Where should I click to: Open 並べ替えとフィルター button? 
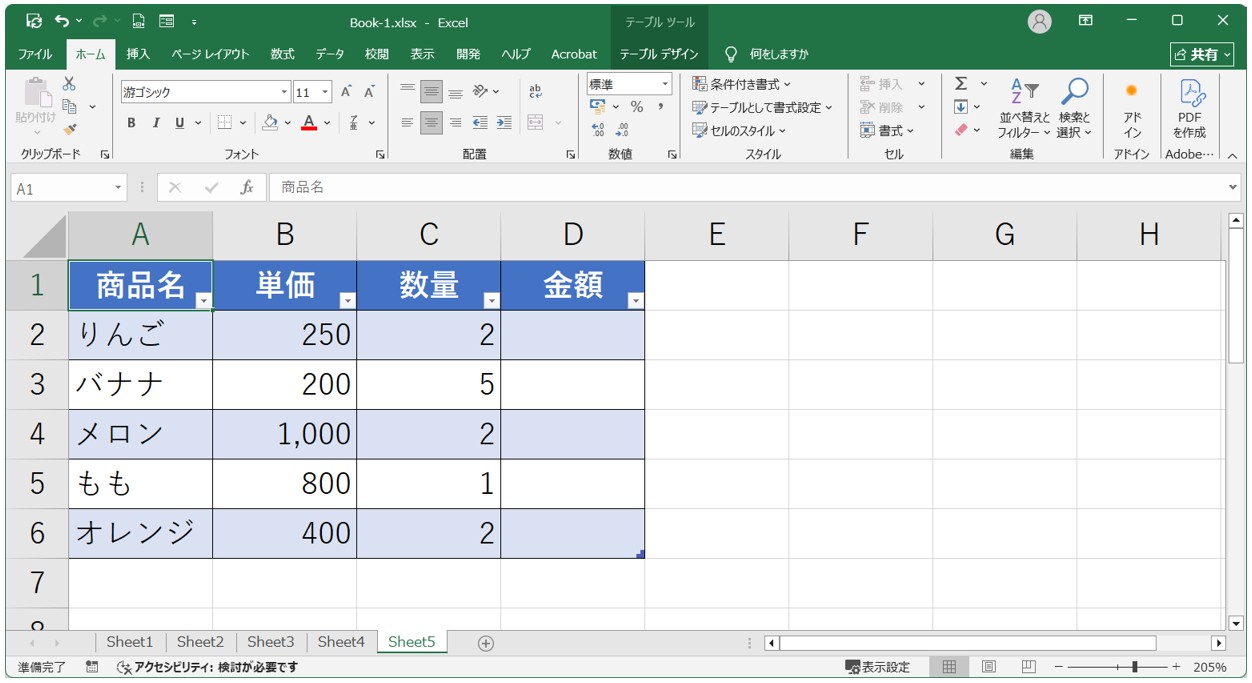(1024, 110)
